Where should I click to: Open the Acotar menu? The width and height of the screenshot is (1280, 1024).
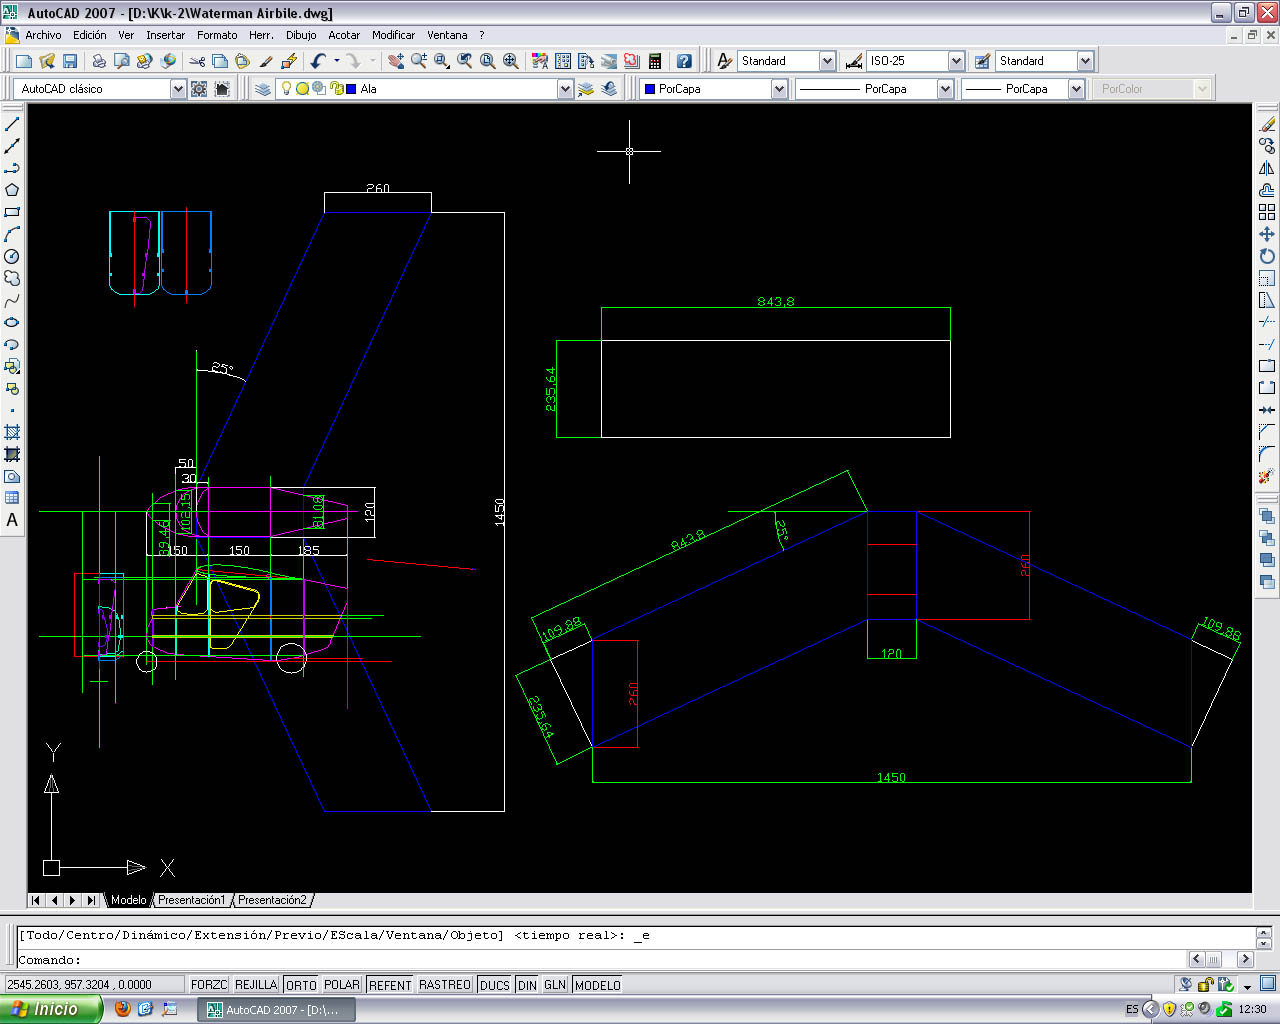click(344, 35)
